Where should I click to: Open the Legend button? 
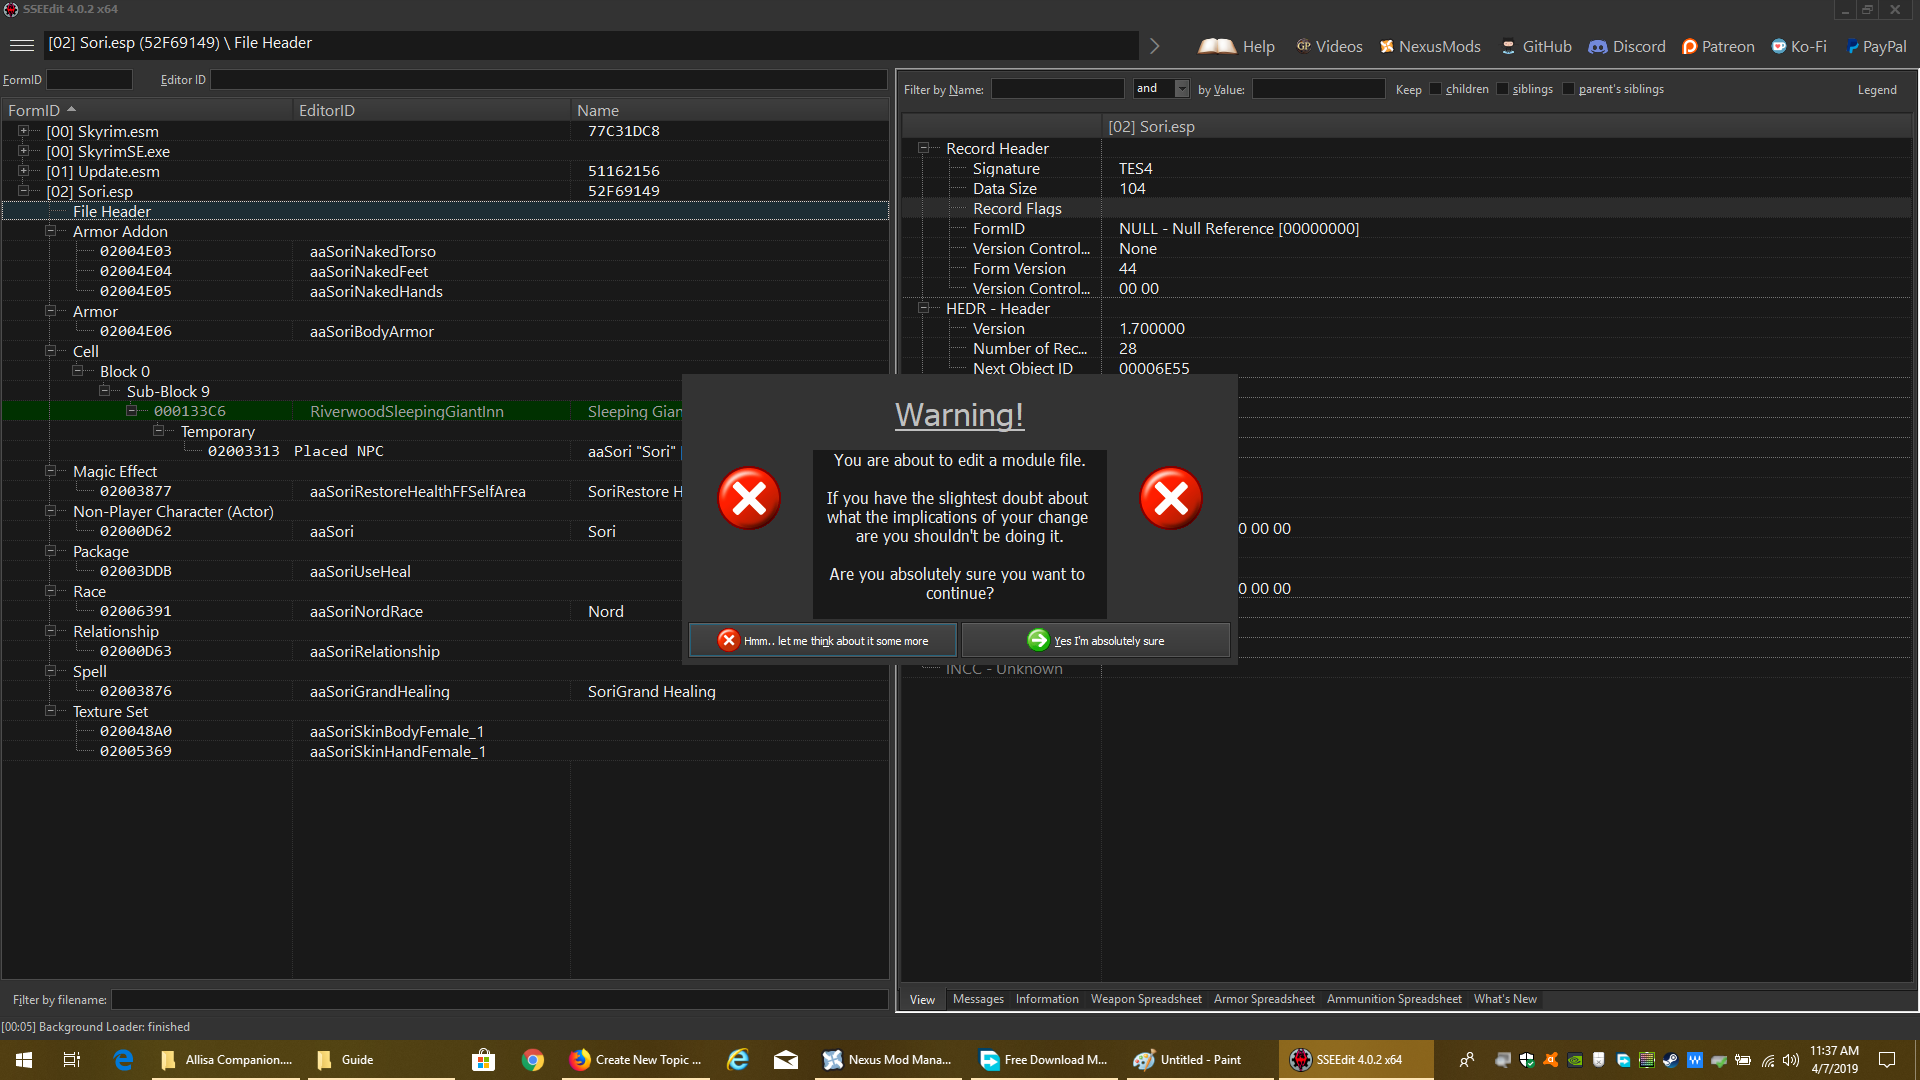pyautogui.click(x=1877, y=90)
